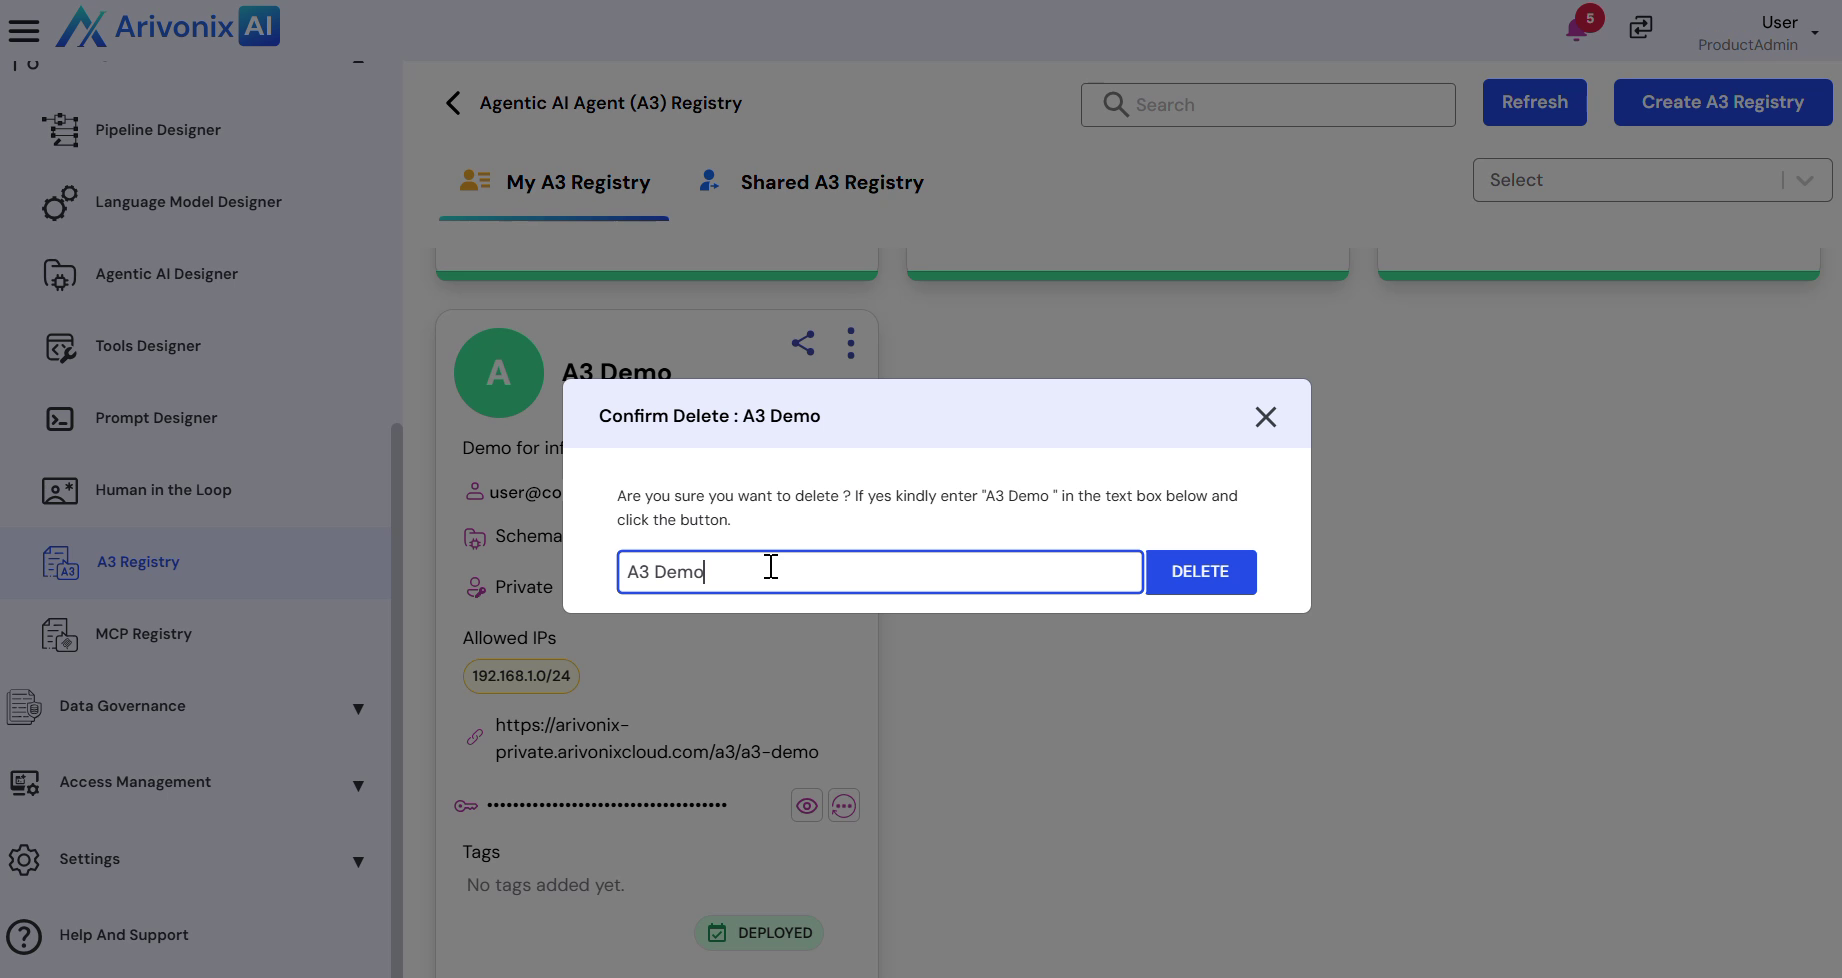The image size is (1842, 978).
Task: Click the Create A3 Registry button
Action: click(1722, 102)
